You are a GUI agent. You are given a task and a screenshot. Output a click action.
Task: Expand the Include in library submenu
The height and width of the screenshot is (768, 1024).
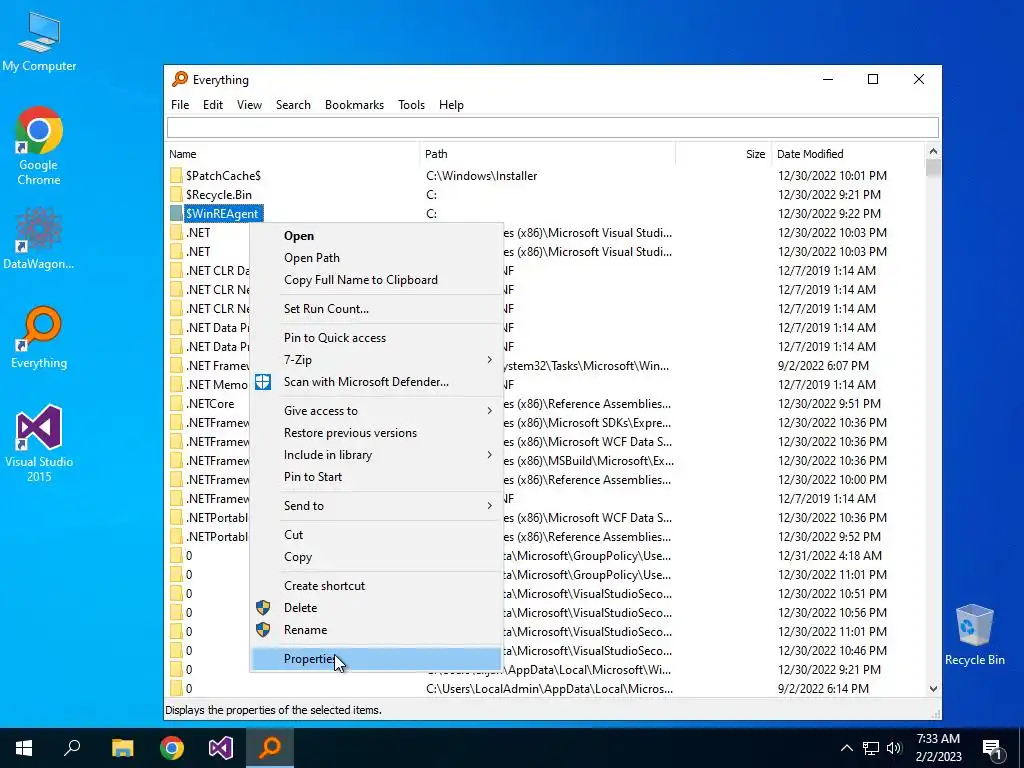coord(376,455)
